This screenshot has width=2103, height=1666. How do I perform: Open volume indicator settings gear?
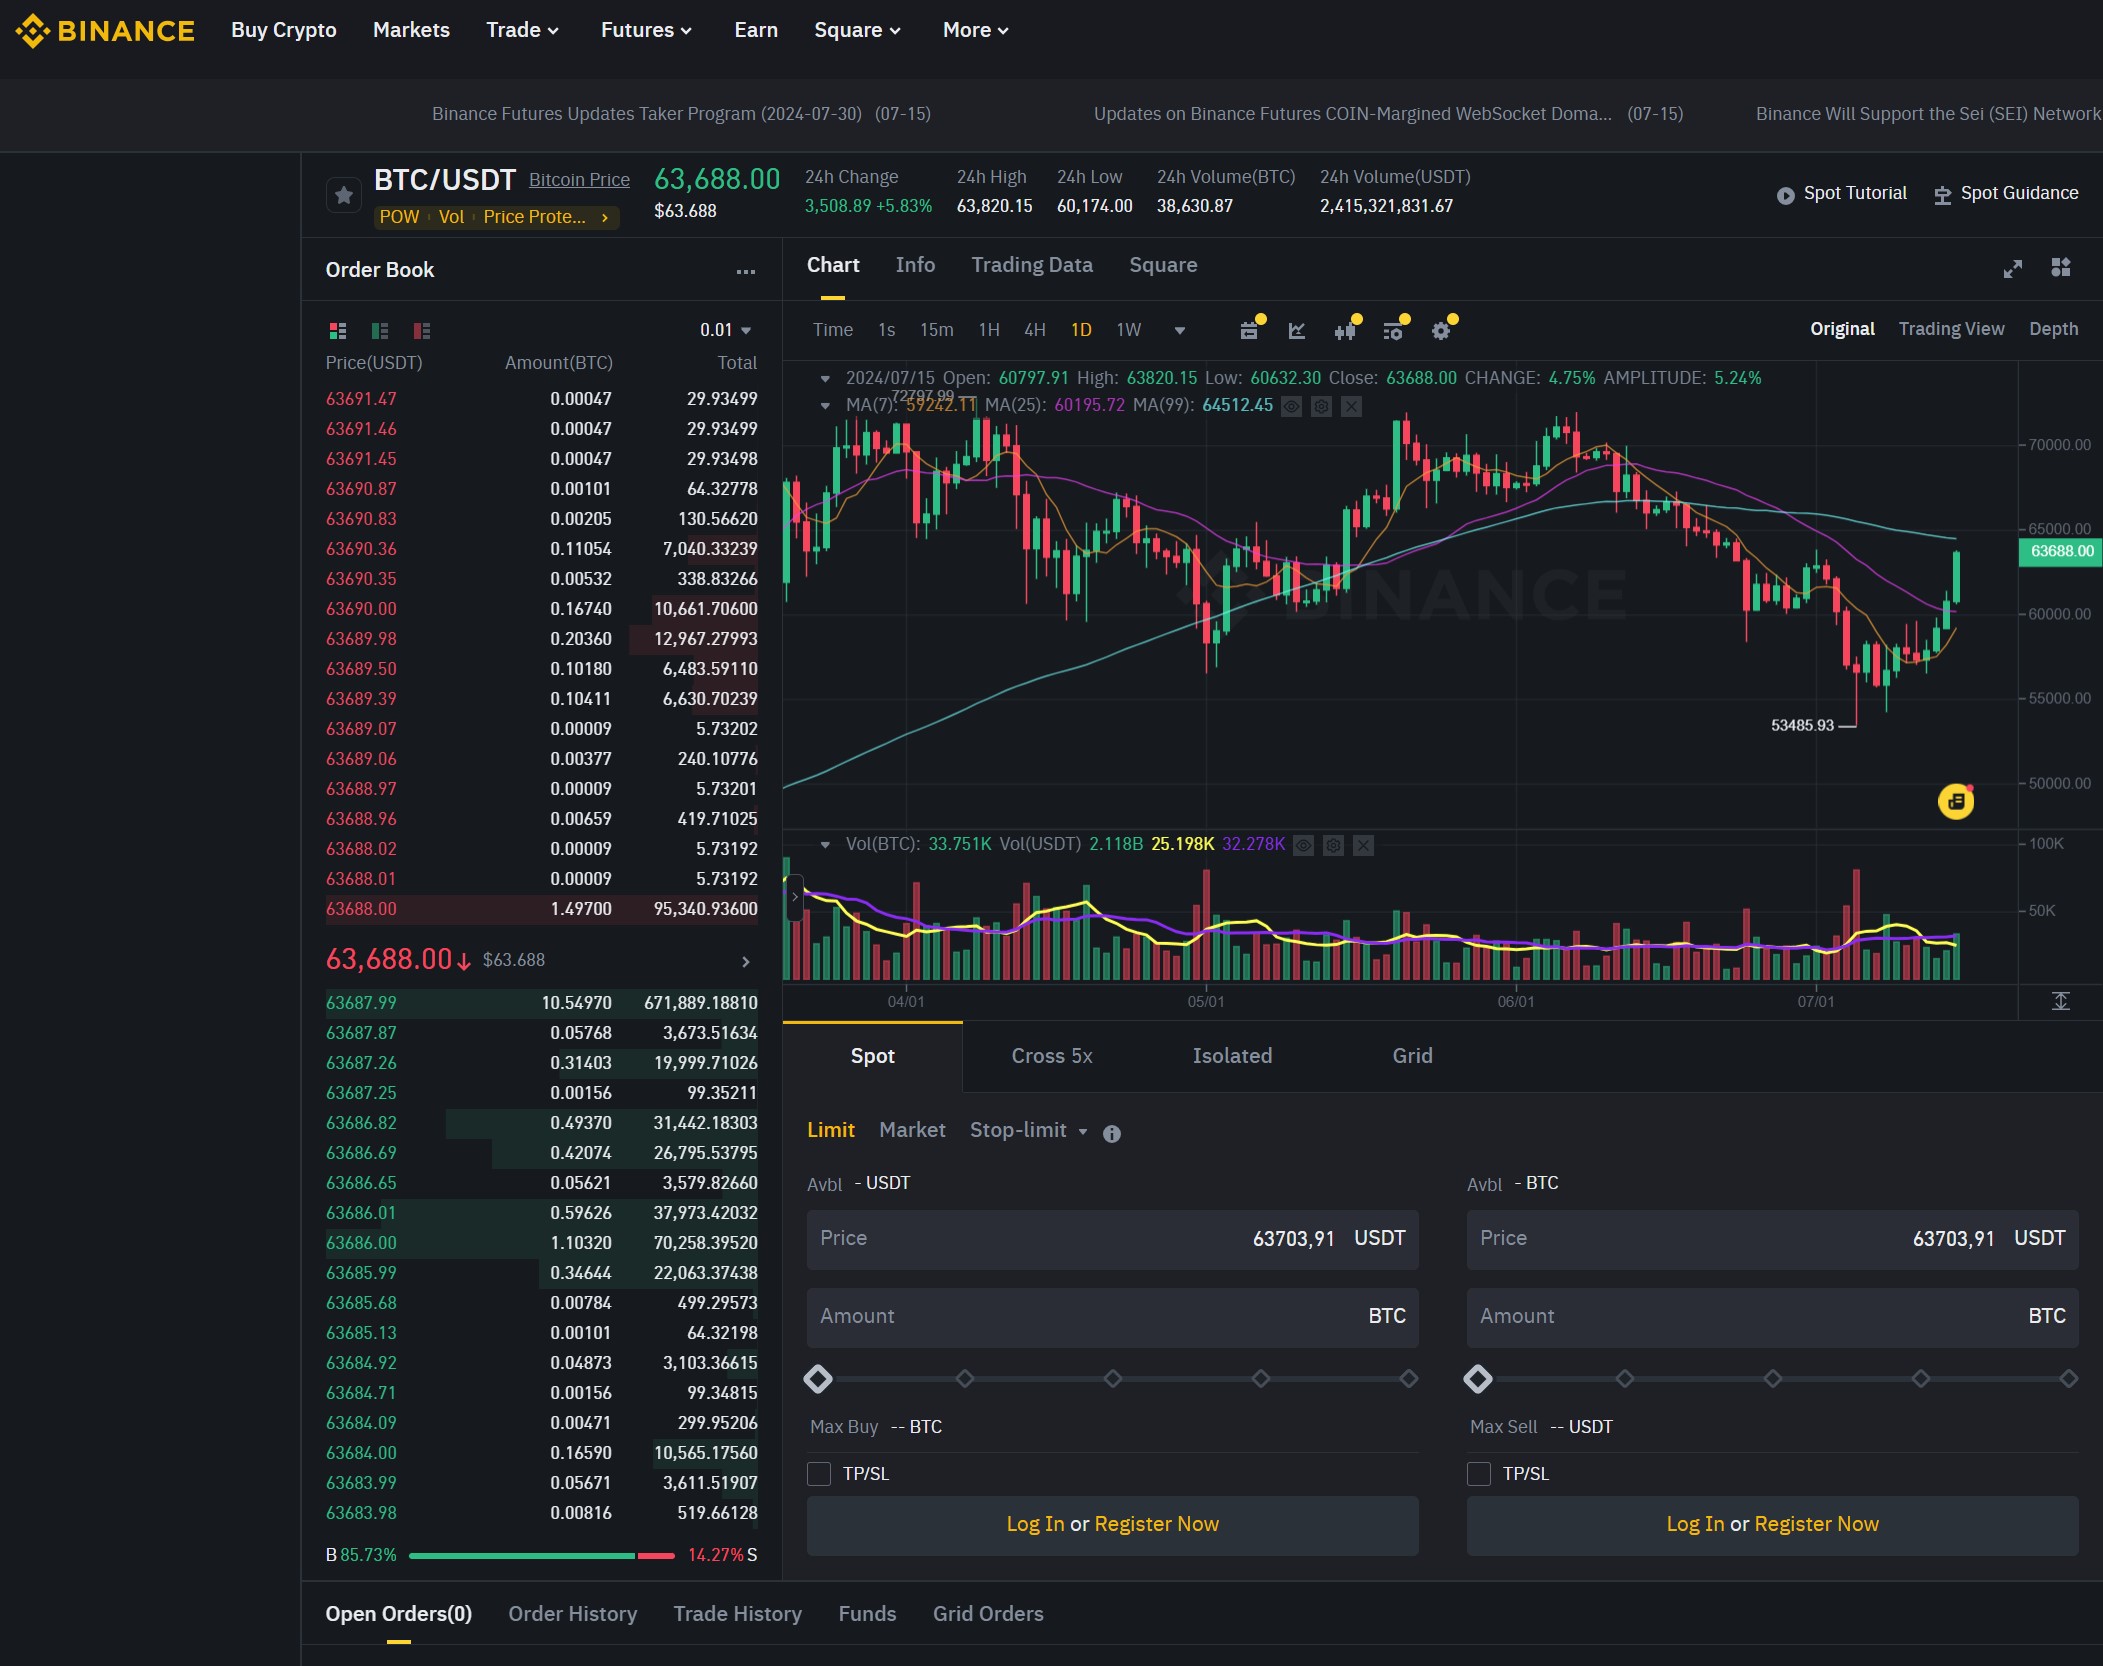point(1333,845)
